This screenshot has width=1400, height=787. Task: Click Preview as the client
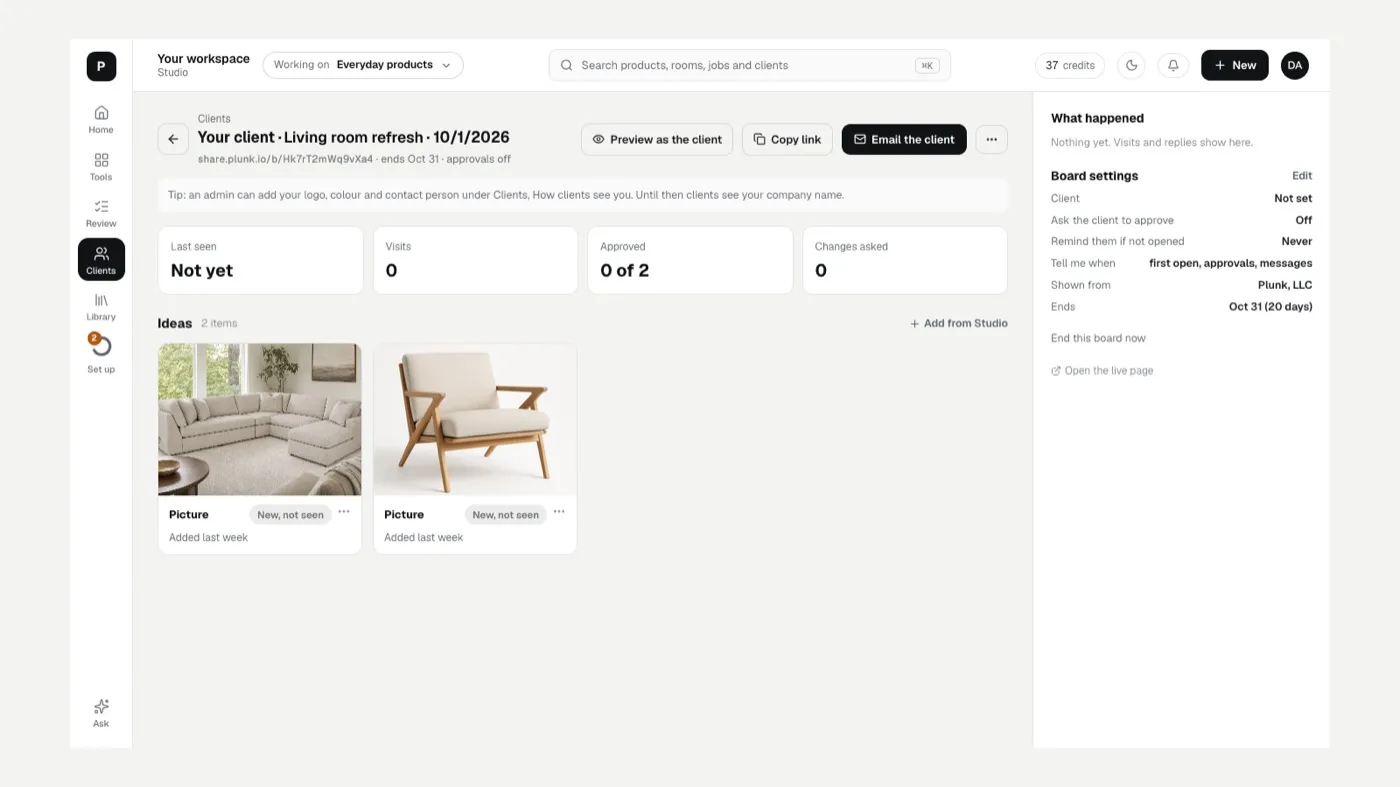[657, 139]
